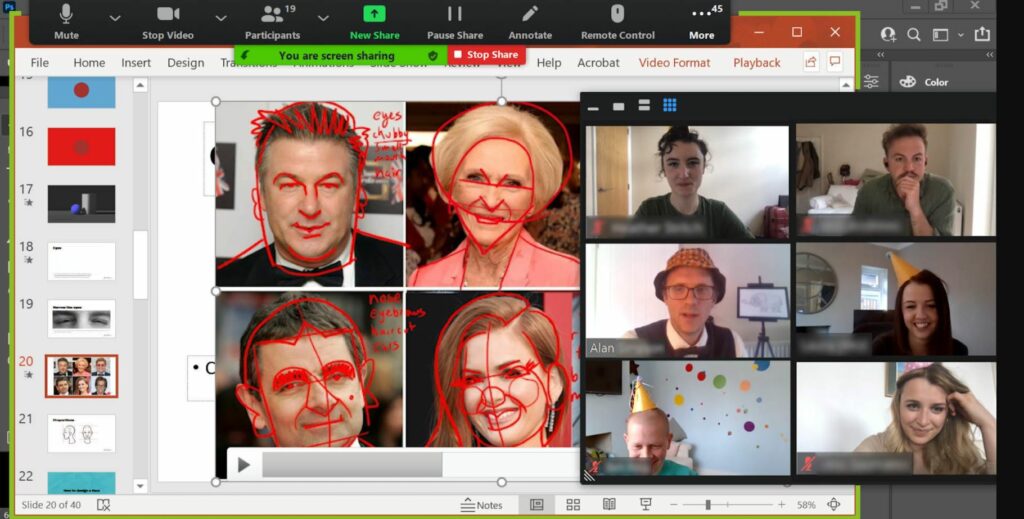Open the Participants panel in Zoom
This screenshot has width=1024, height=519.
click(272, 21)
